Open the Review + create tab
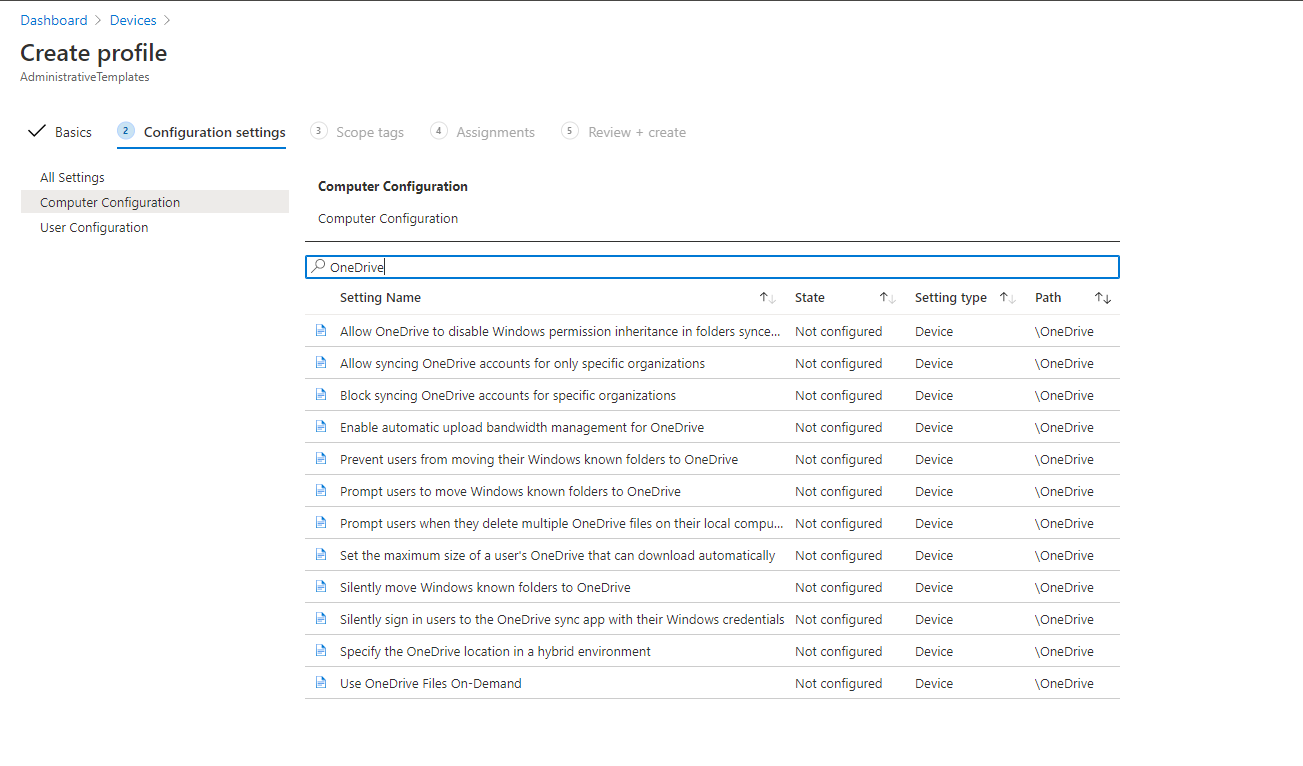 (x=637, y=132)
